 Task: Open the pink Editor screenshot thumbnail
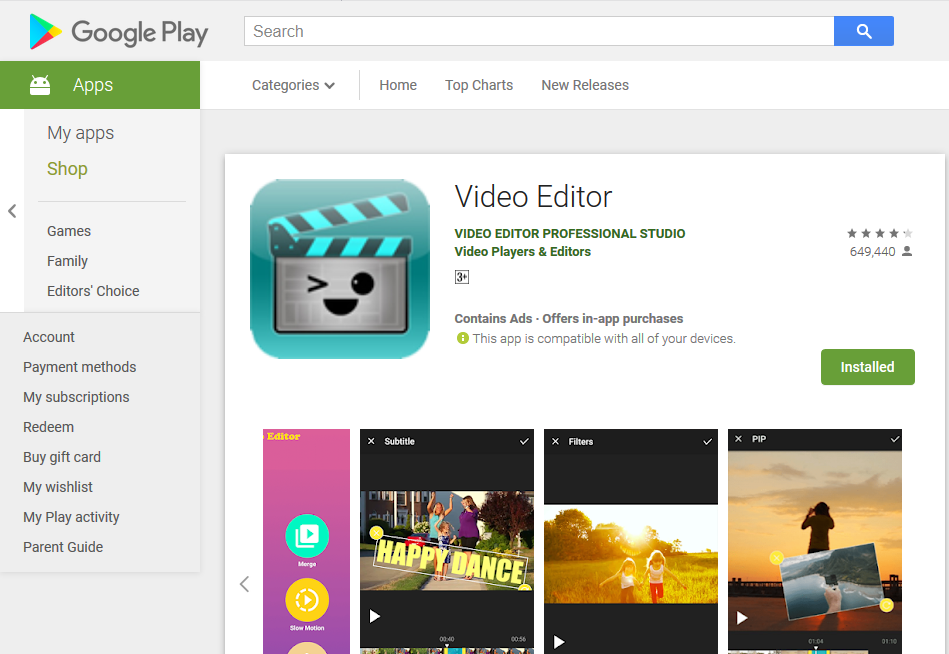[306, 541]
